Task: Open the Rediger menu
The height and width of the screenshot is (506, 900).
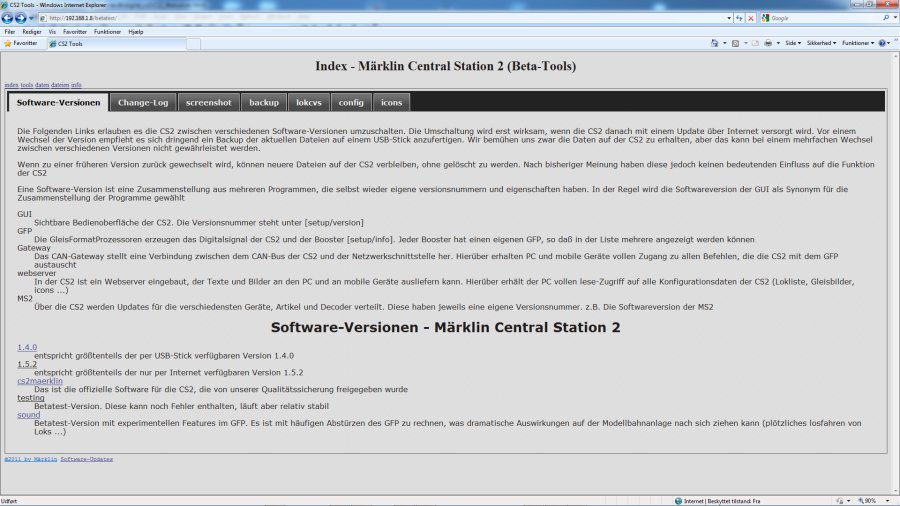Action: [32, 32]
